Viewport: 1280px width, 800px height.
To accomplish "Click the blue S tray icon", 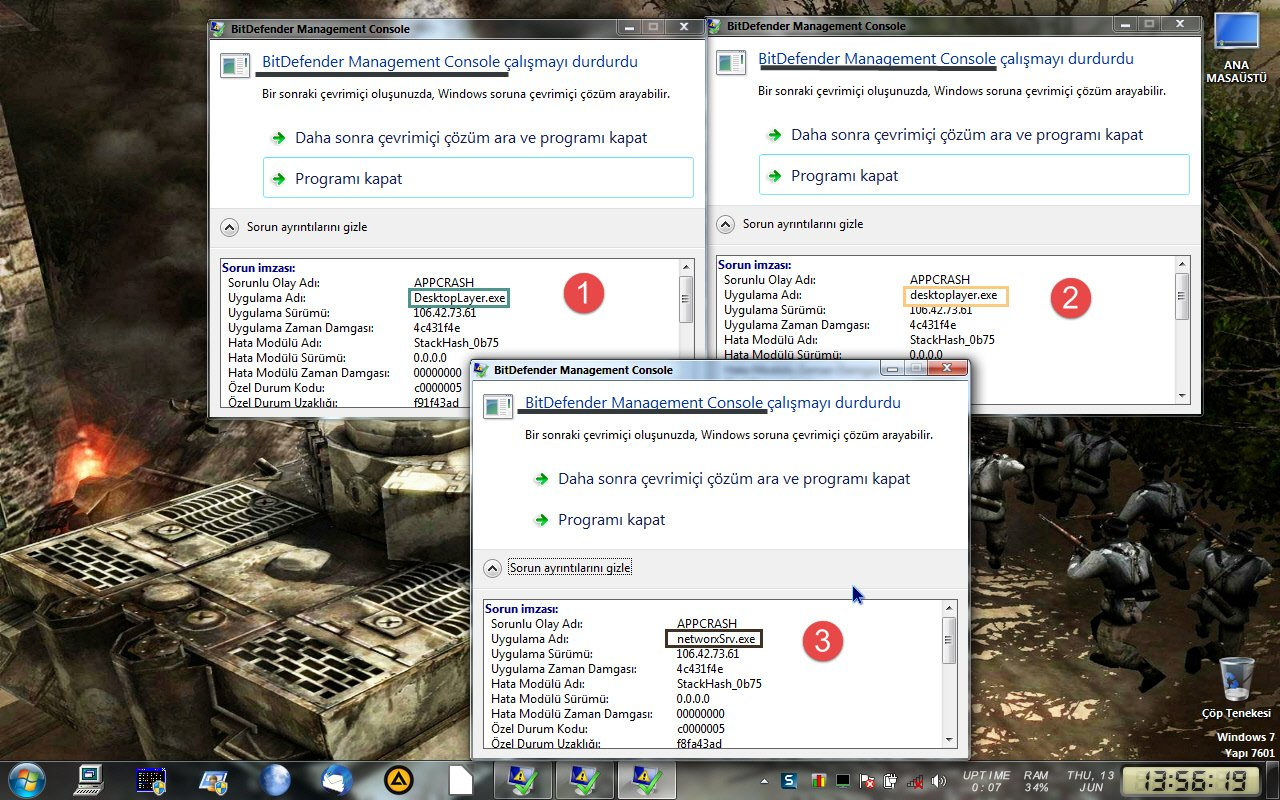I will [789, 780].
